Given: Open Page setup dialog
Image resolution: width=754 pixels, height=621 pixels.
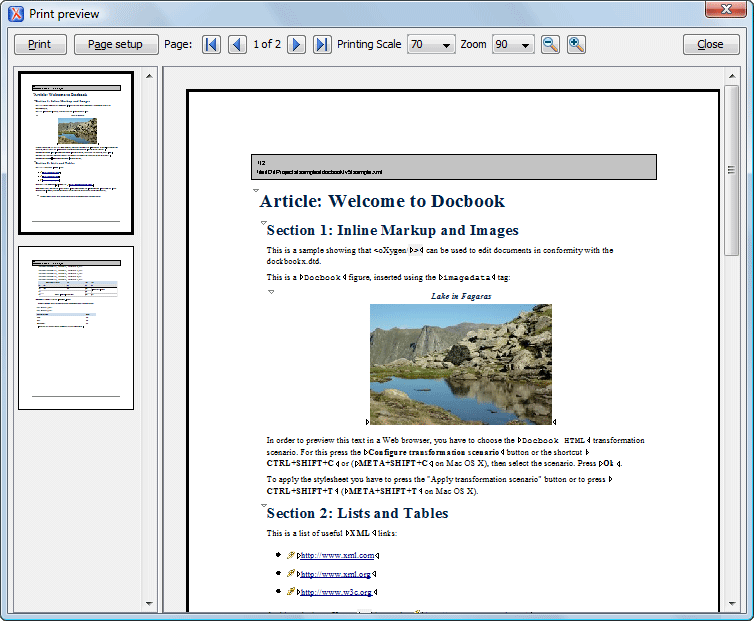Looking at the screenshot, I should (x=115, y=45).
